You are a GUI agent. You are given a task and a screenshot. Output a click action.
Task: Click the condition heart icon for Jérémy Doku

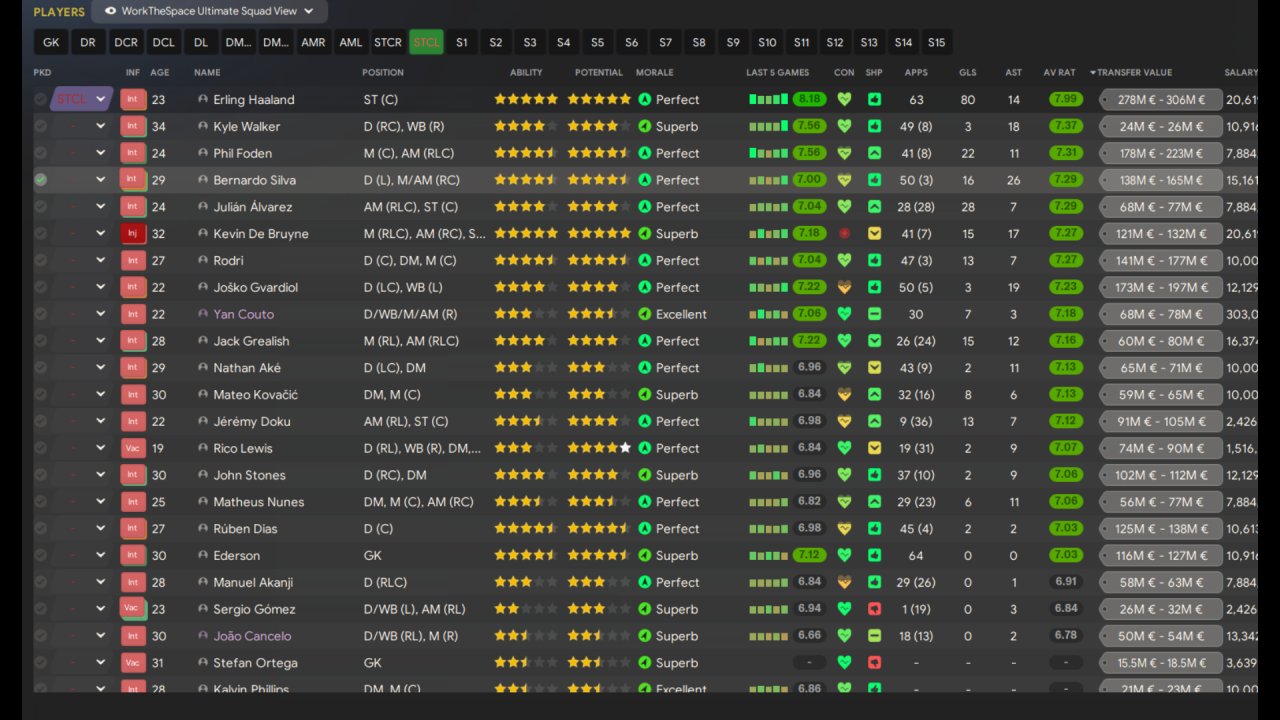click(844, 421)
